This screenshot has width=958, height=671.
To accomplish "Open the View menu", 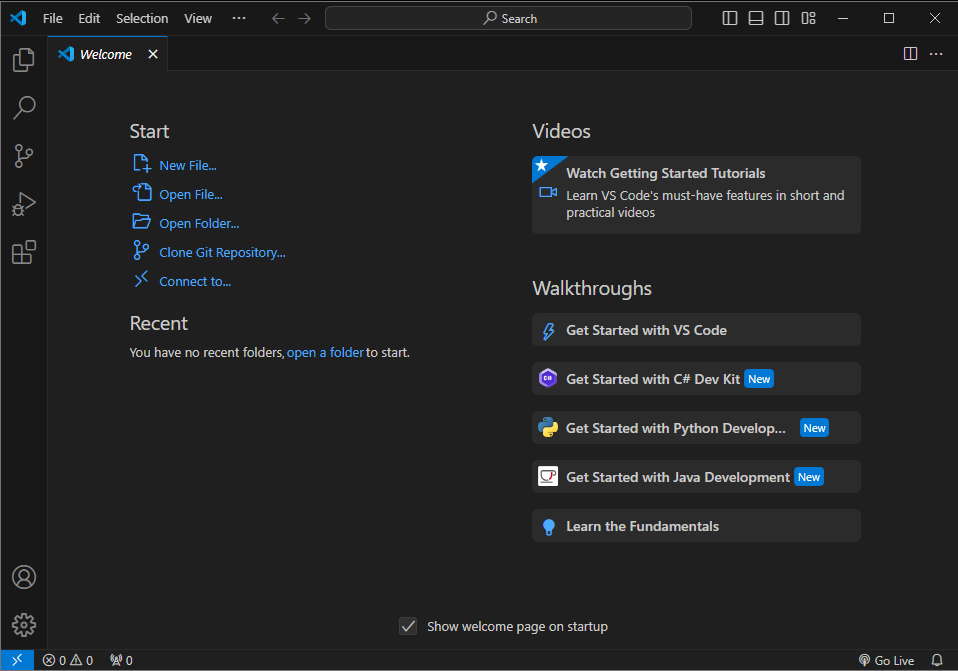I will (198, 18).
